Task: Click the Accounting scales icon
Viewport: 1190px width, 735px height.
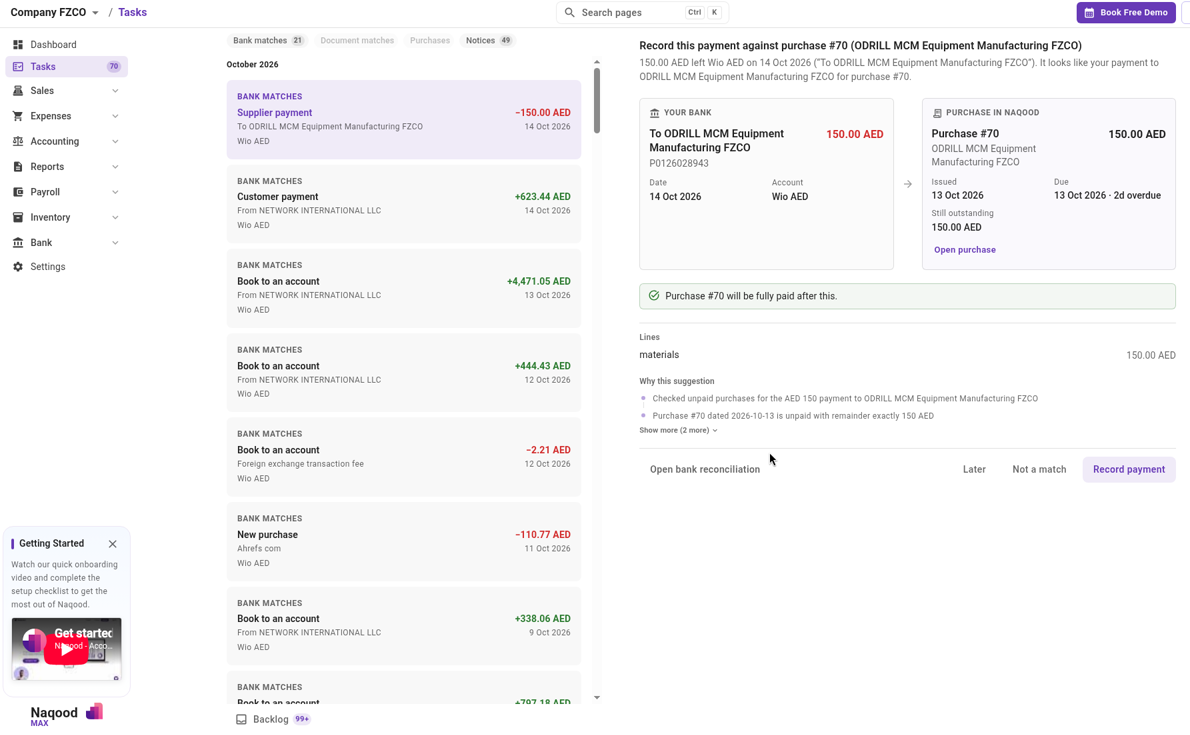Action: [x=18, y=141]
